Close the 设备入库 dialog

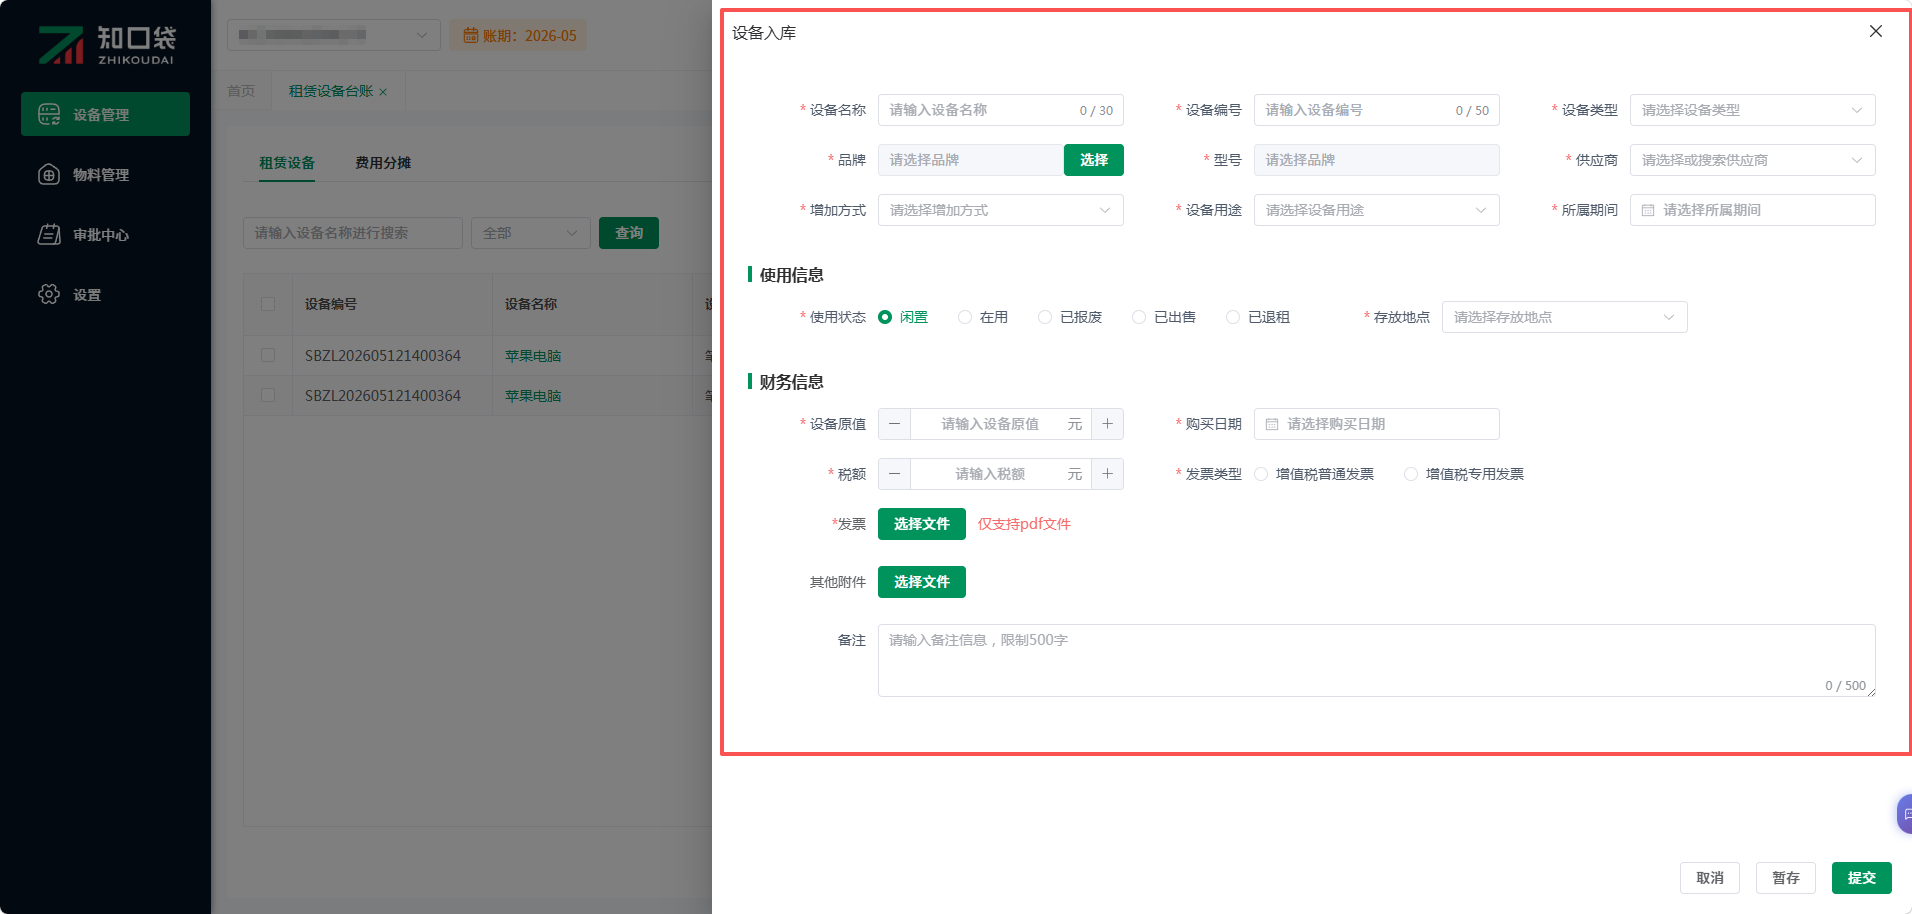coord(1876,31)
